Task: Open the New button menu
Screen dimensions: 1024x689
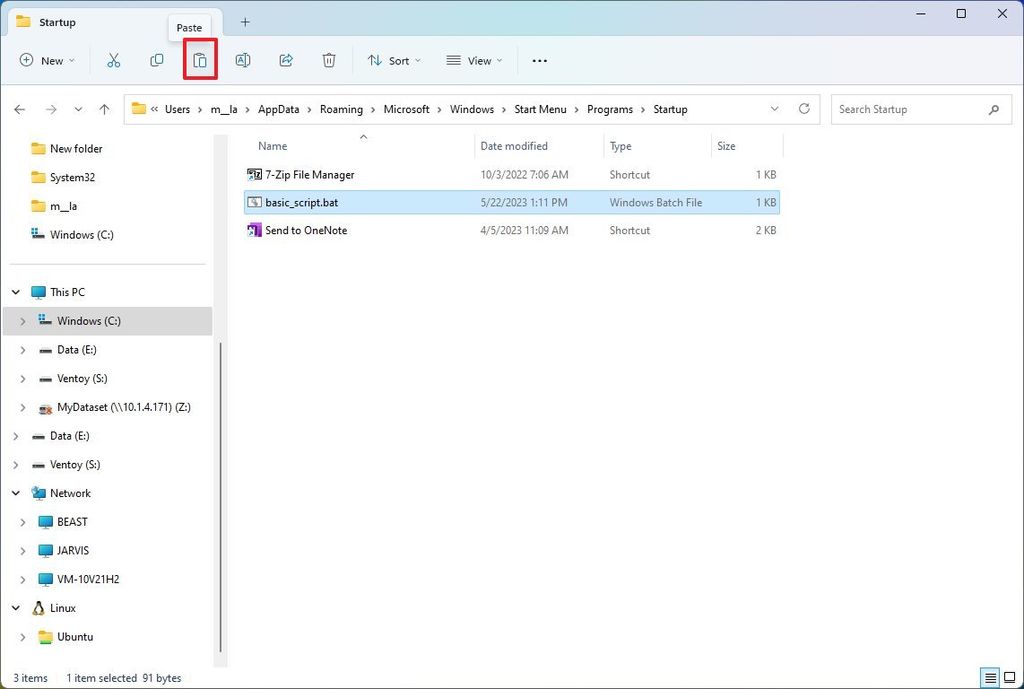Action: tap(47, 60)
